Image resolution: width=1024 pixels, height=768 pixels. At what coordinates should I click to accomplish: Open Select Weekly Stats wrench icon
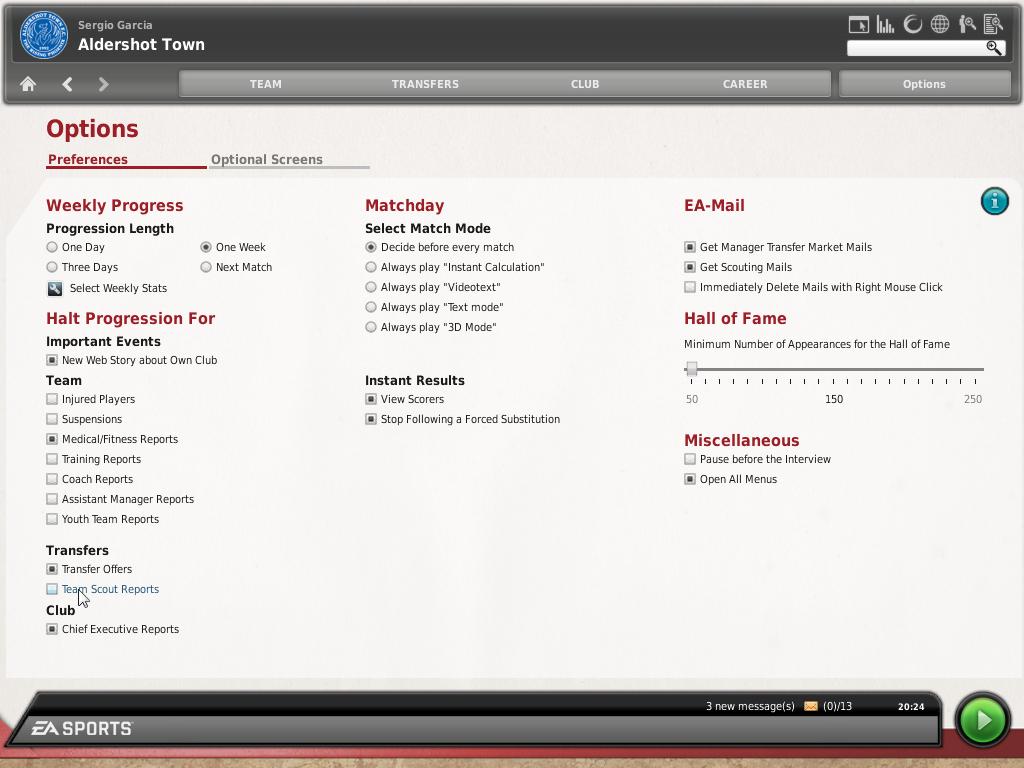[x=55, y=288]
